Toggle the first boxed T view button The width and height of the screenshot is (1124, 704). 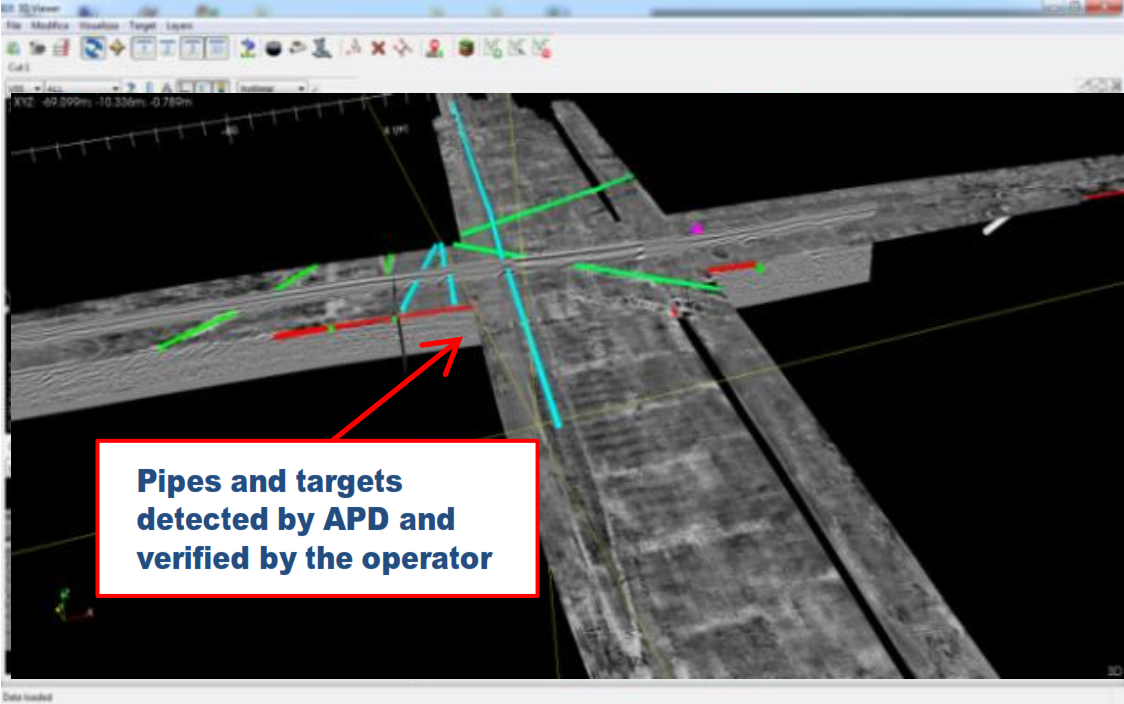[x=143, y=47]
